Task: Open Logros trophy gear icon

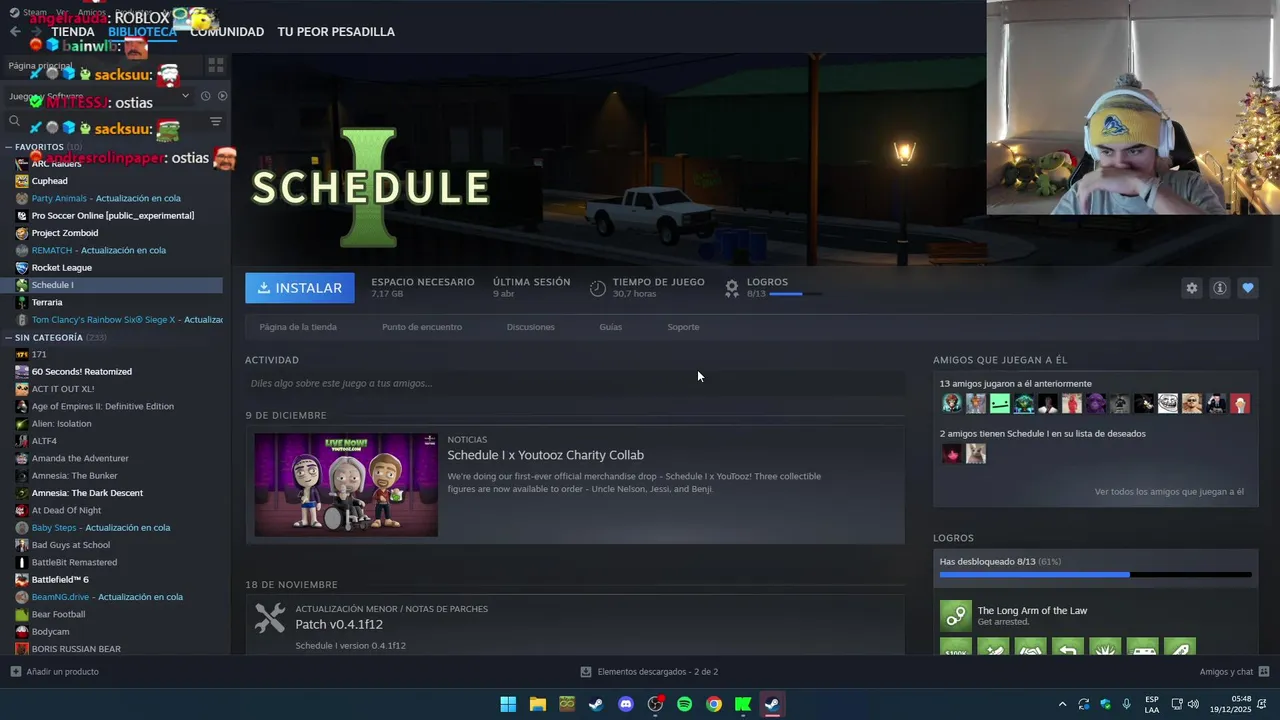Action: (732, 288)
